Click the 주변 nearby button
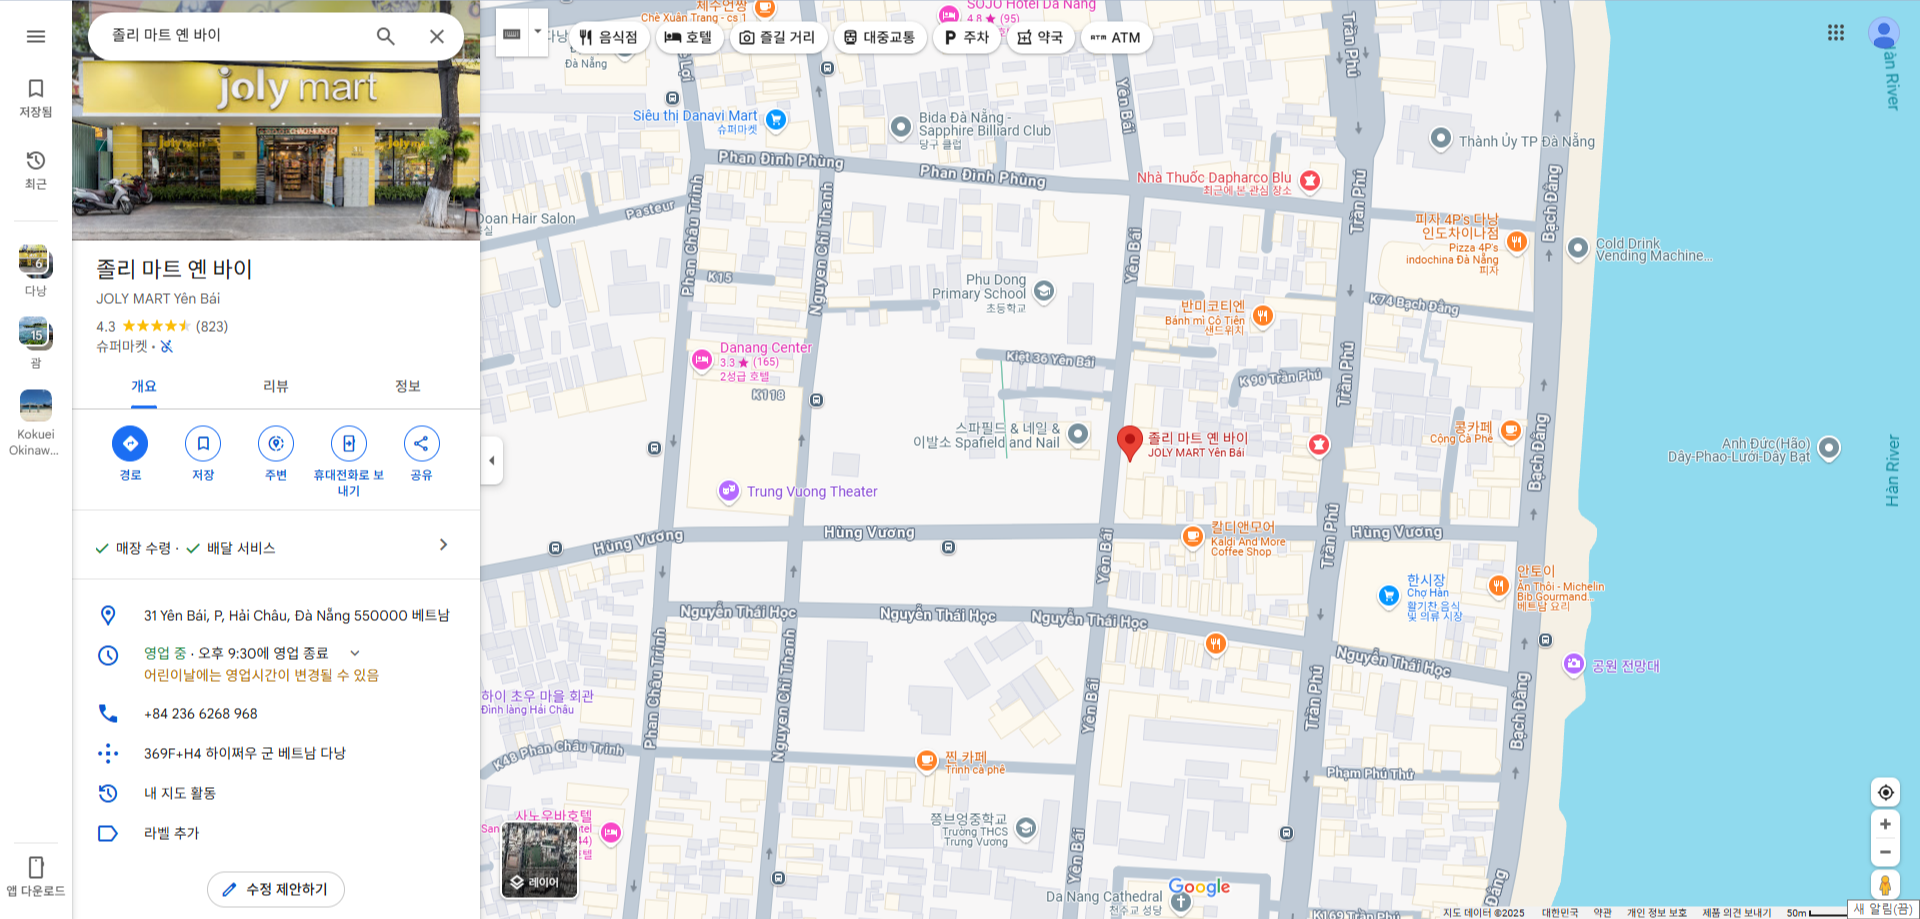The width and height of the screenshot is (1920, 919). pos(276,443)
